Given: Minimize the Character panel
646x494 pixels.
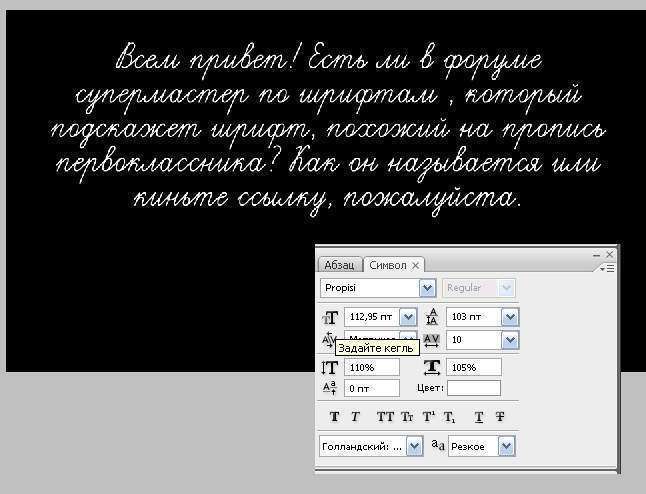Looking at the screenshot, I should click(596, 255).
